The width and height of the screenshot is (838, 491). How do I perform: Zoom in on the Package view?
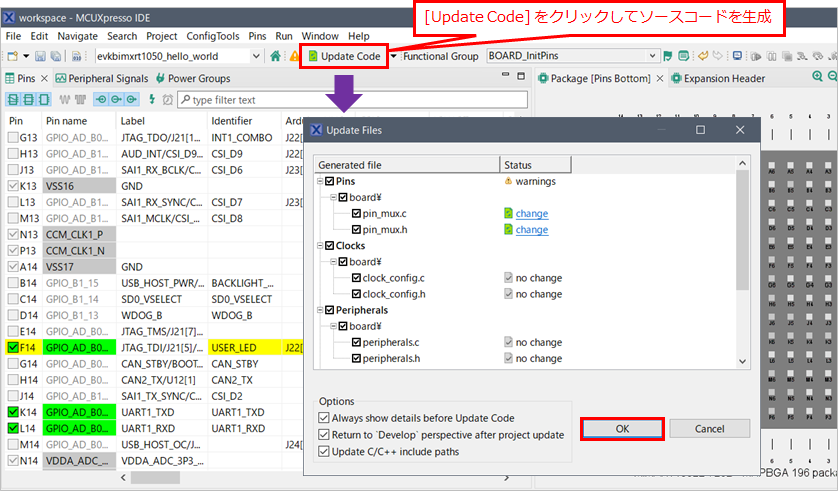click(817, 77)
